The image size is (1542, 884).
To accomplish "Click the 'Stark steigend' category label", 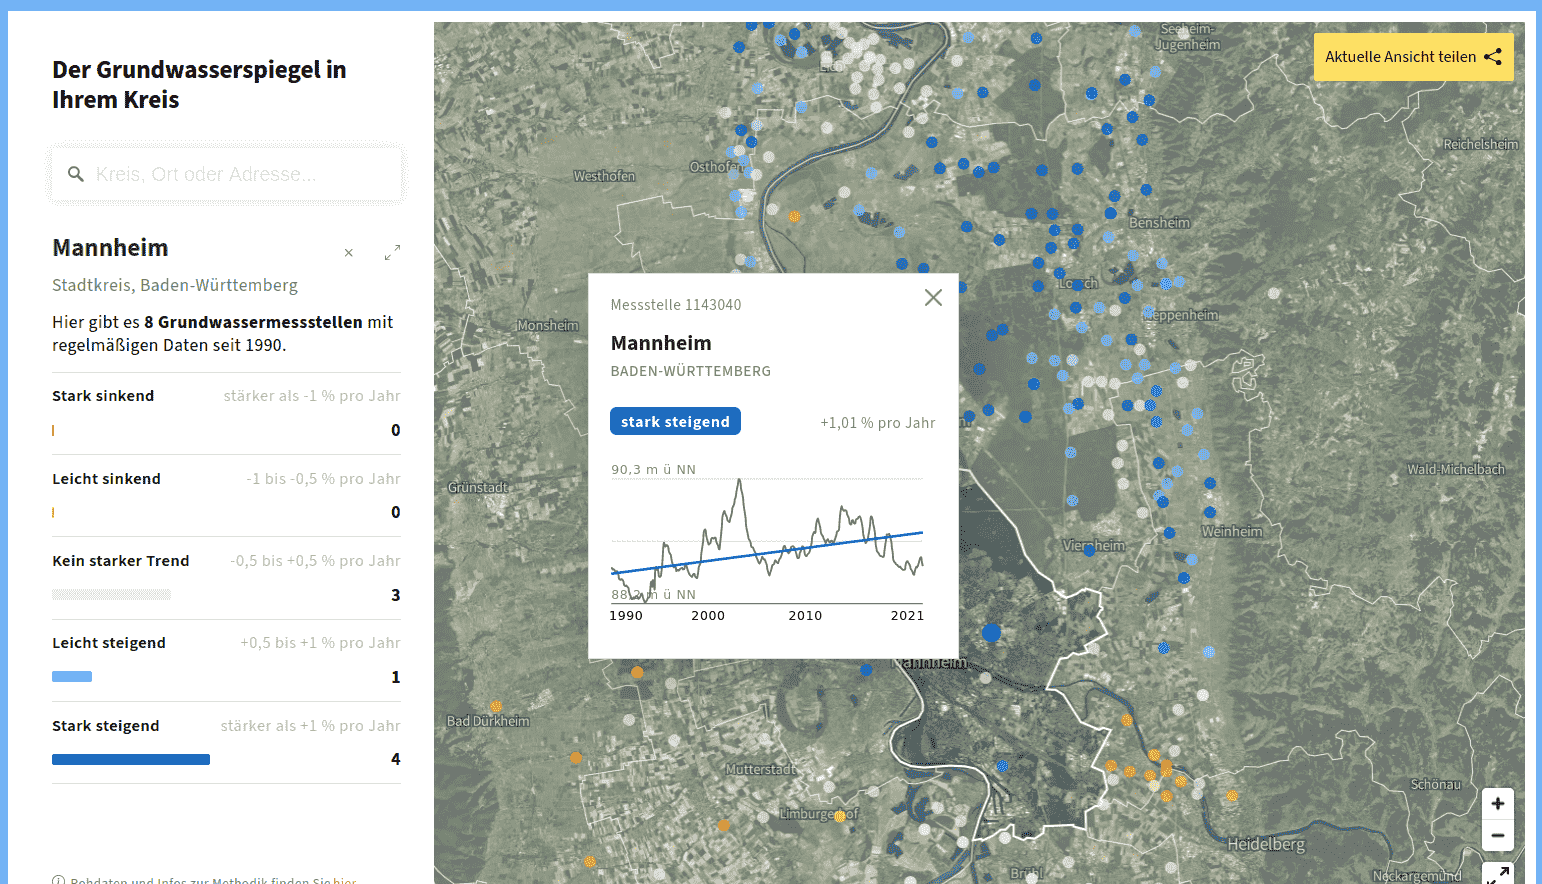I will click(106, 726).
